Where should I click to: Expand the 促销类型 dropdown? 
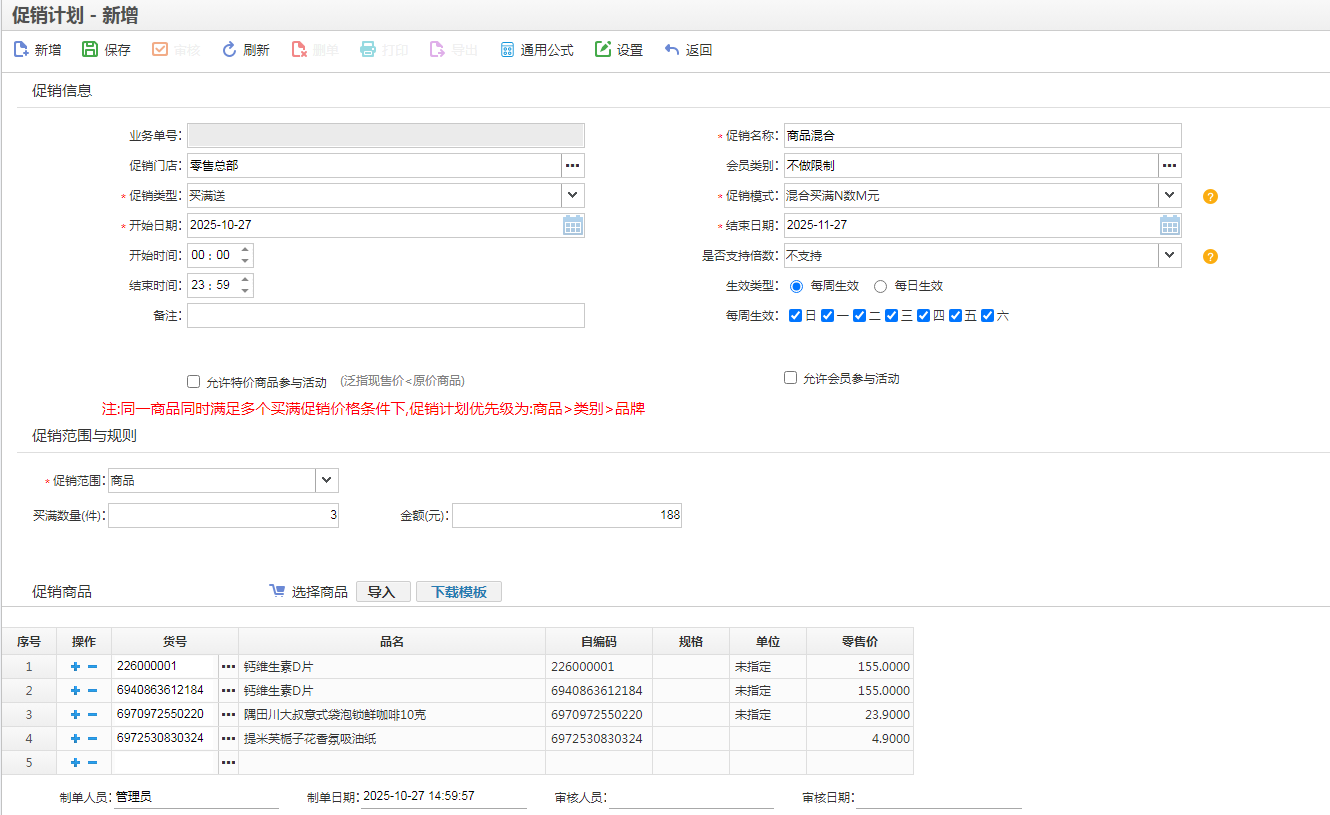[x=572, y=196]
